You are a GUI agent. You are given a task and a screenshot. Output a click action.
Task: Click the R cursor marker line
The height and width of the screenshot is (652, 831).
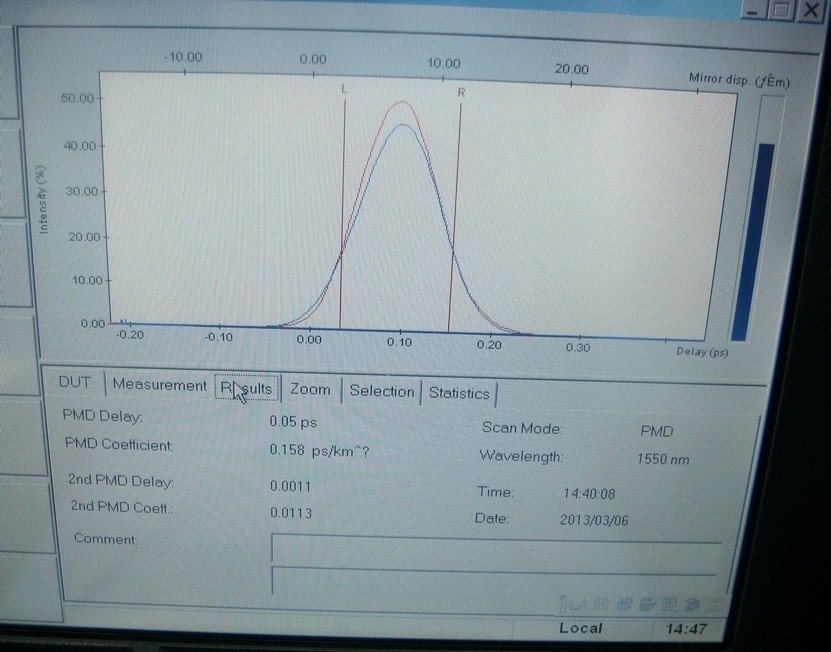pos(455,217)
